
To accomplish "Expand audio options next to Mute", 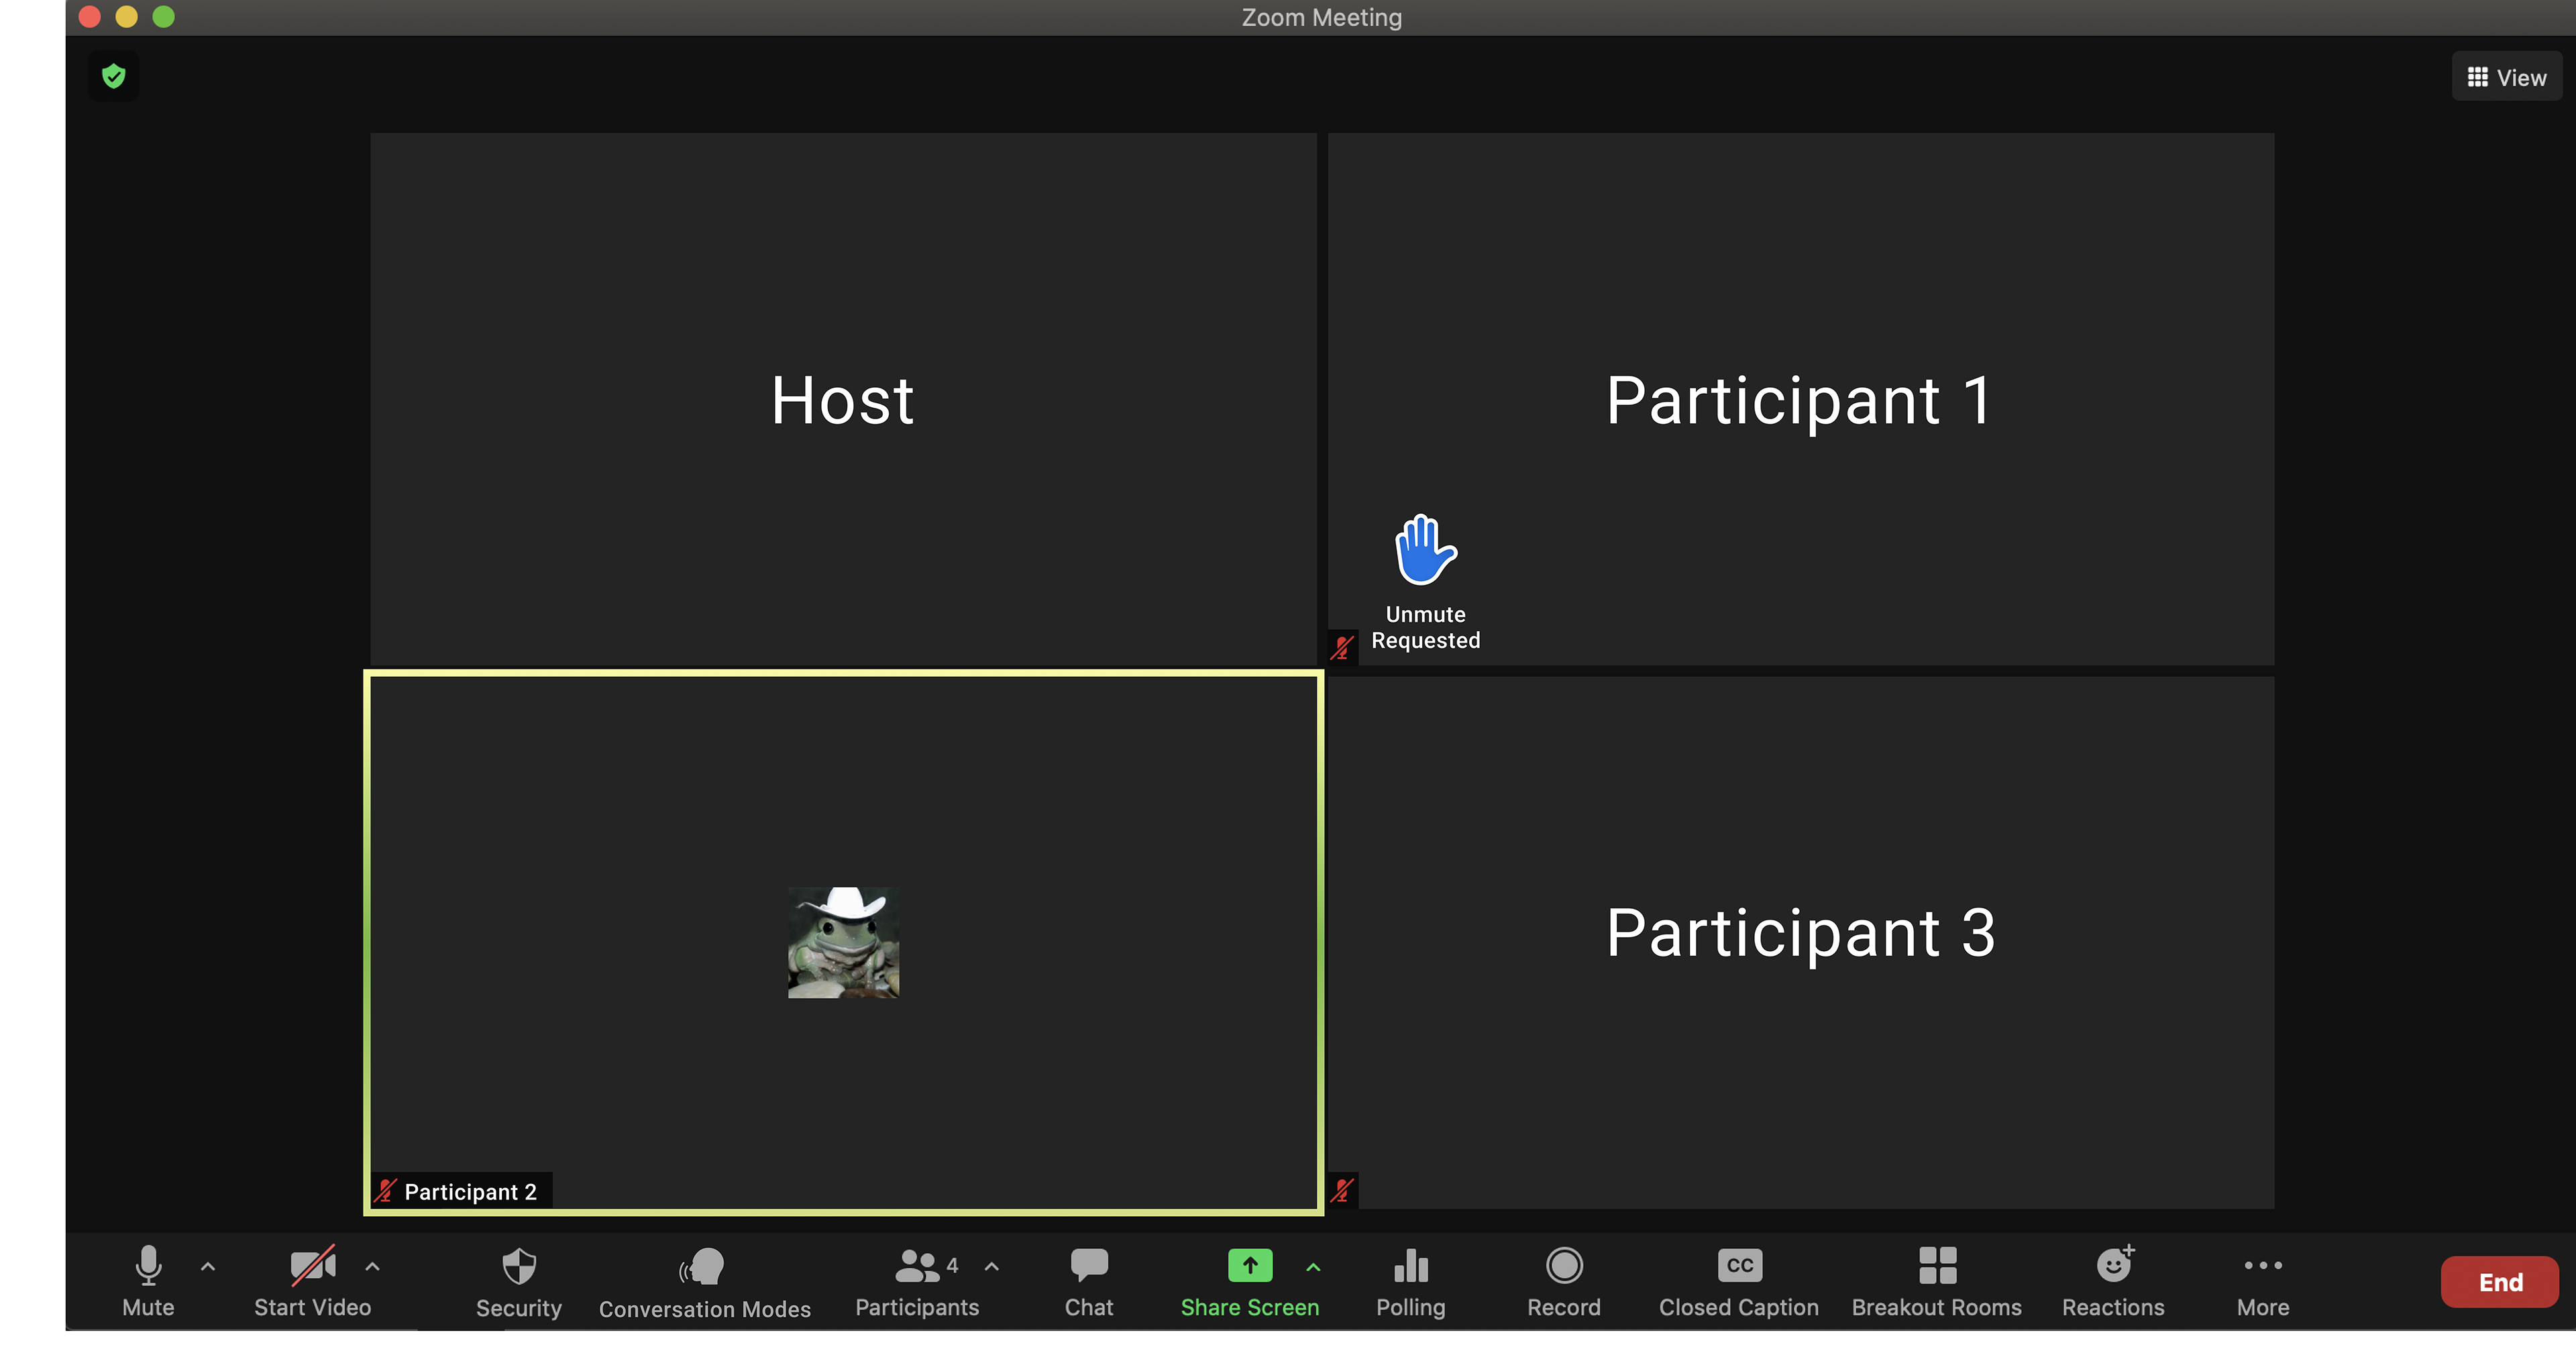I will 208,1266.
